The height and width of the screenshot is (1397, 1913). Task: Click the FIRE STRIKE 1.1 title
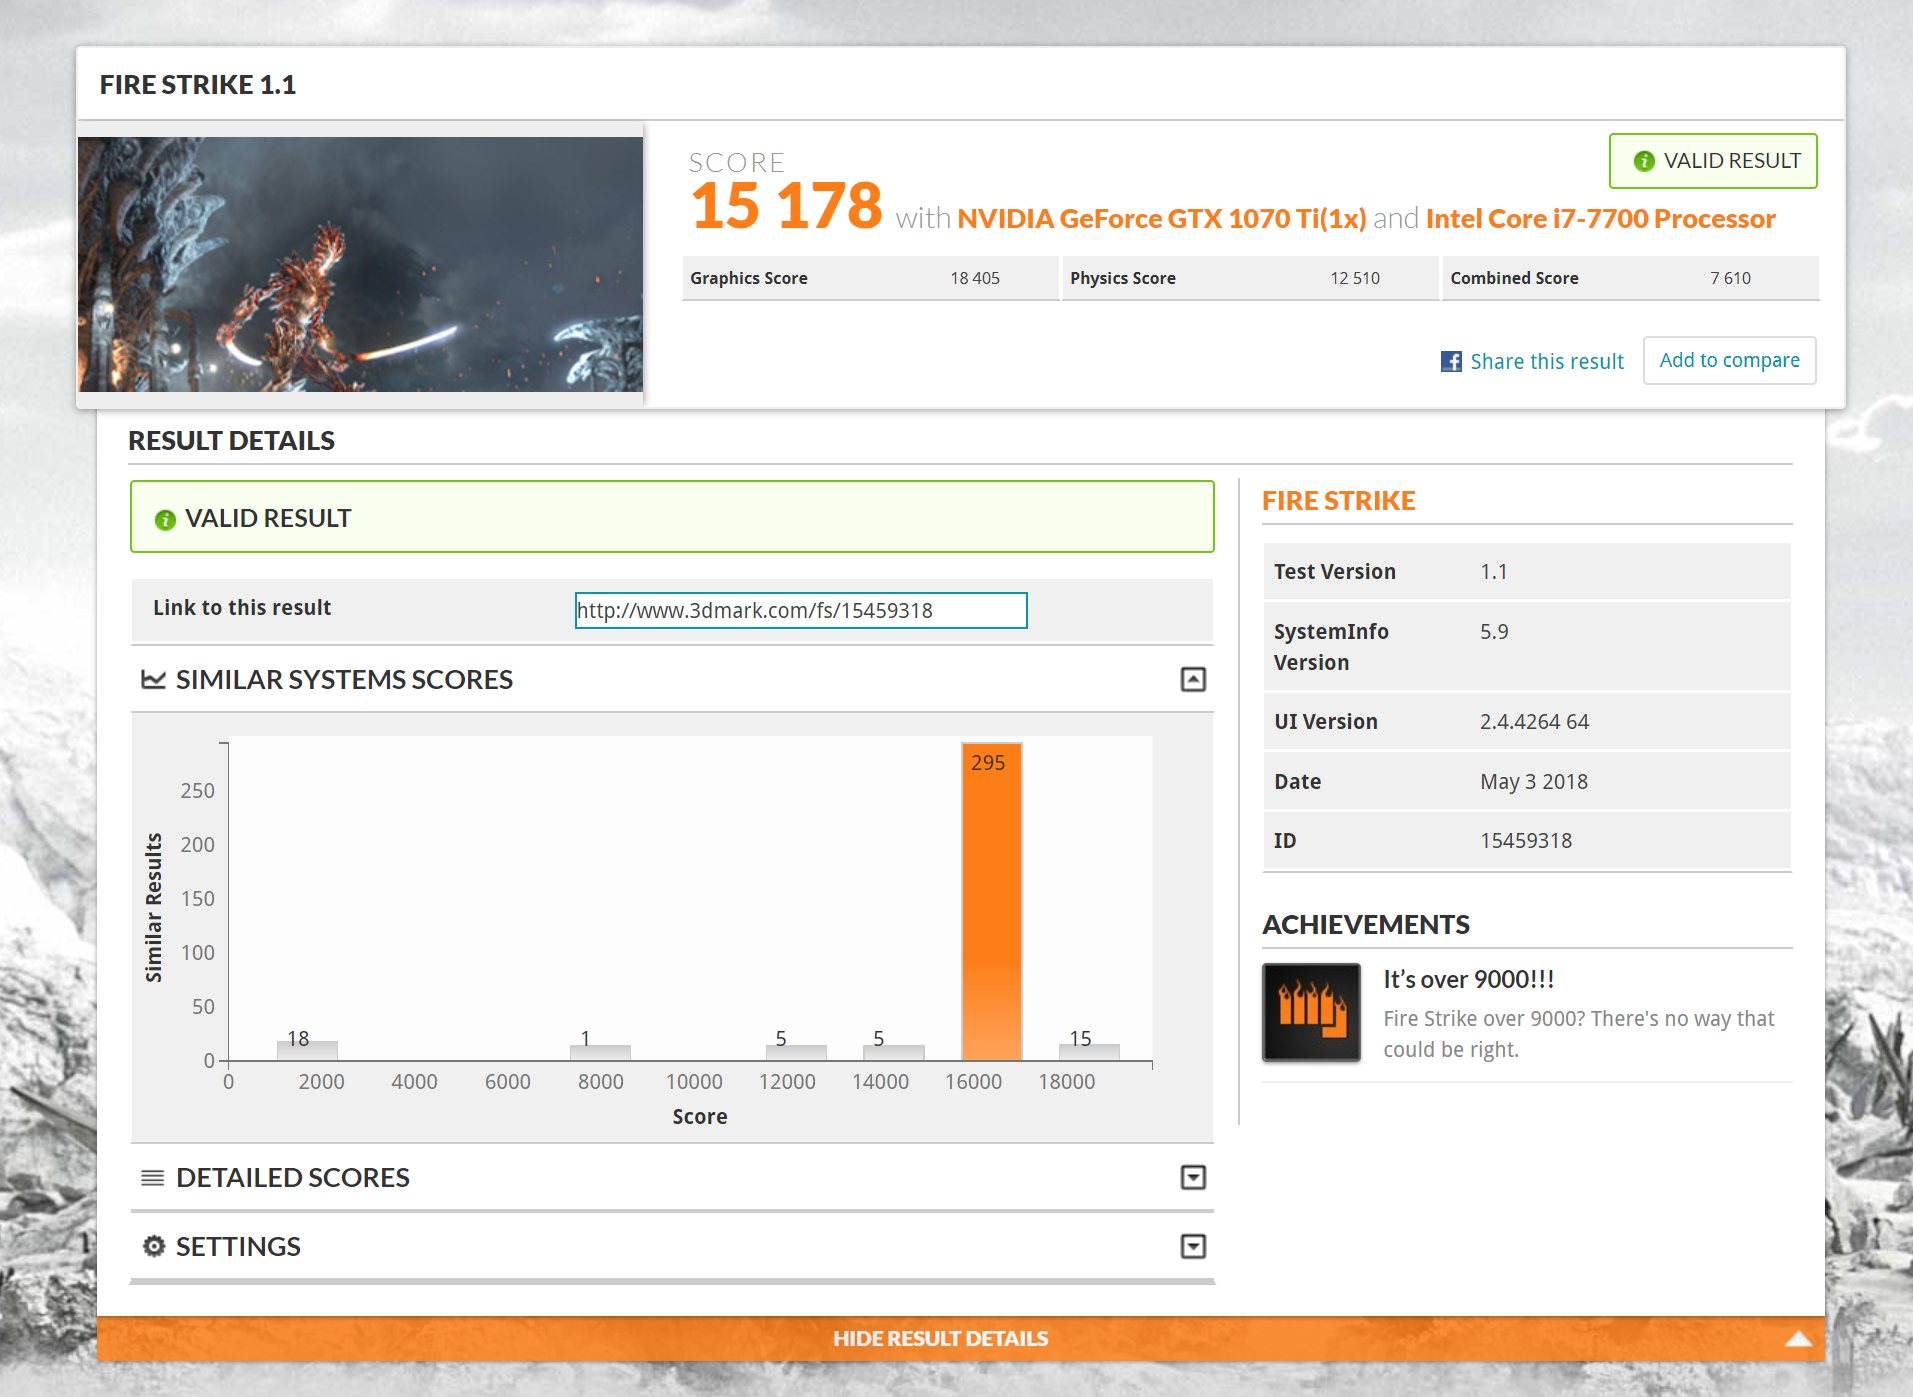click(198, 85)
